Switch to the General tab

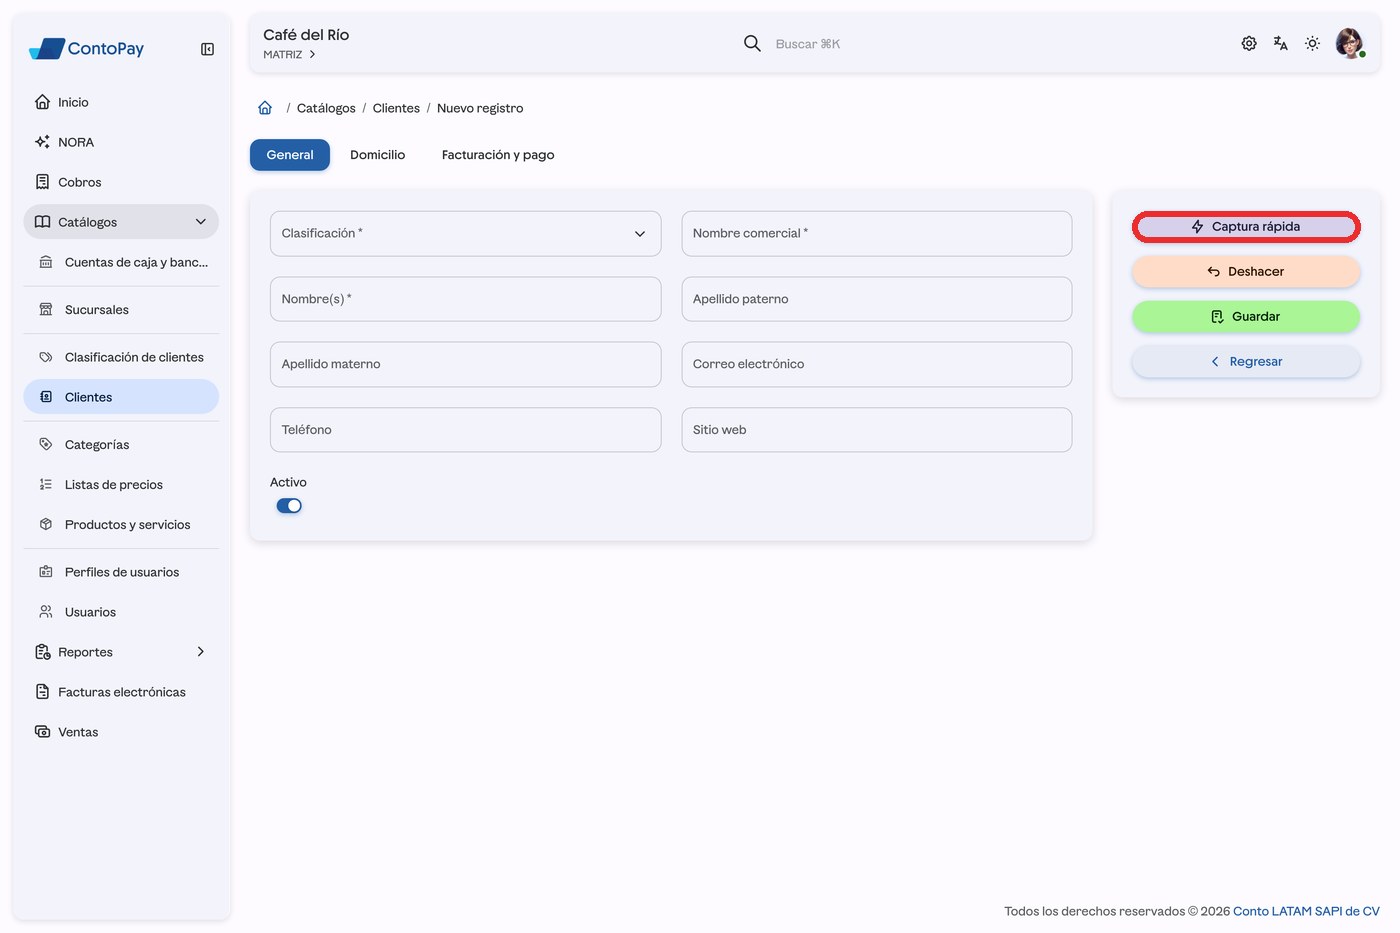click(290, 155)
